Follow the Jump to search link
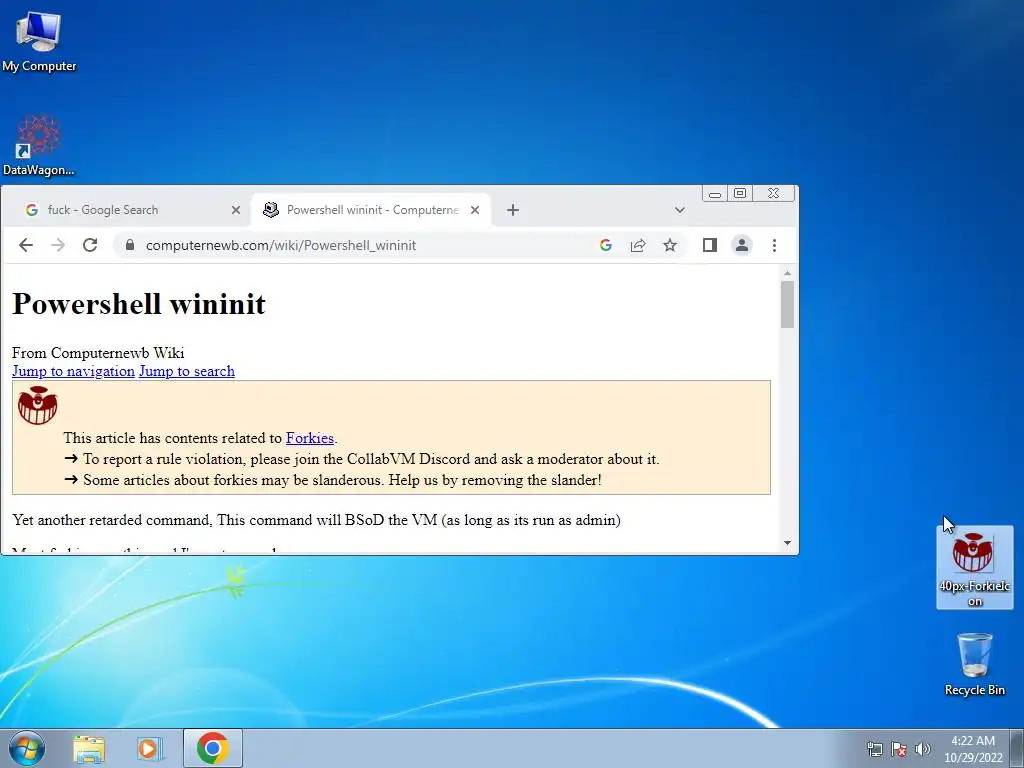Screen dimensions: 1024x768 click(187, 371)
